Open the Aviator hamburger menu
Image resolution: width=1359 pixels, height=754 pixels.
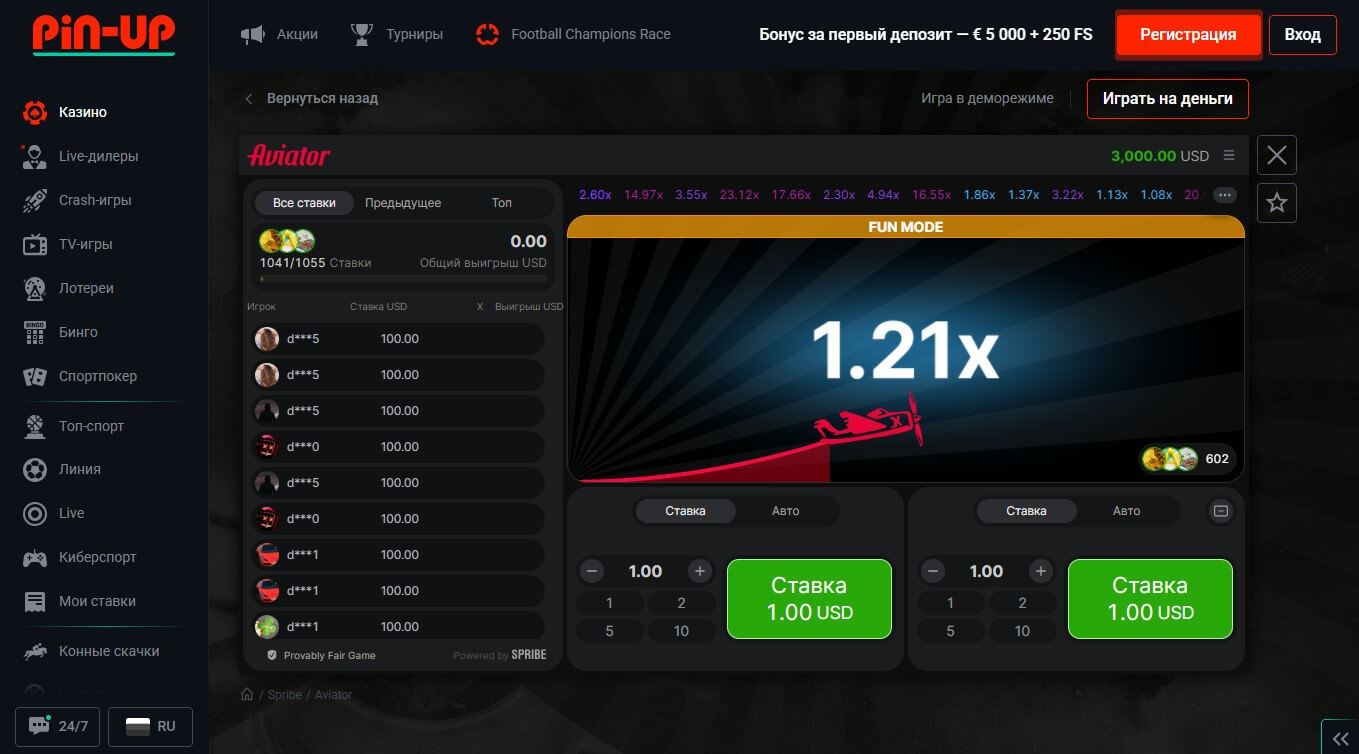pyautogui.click(x=1229, y=156)
